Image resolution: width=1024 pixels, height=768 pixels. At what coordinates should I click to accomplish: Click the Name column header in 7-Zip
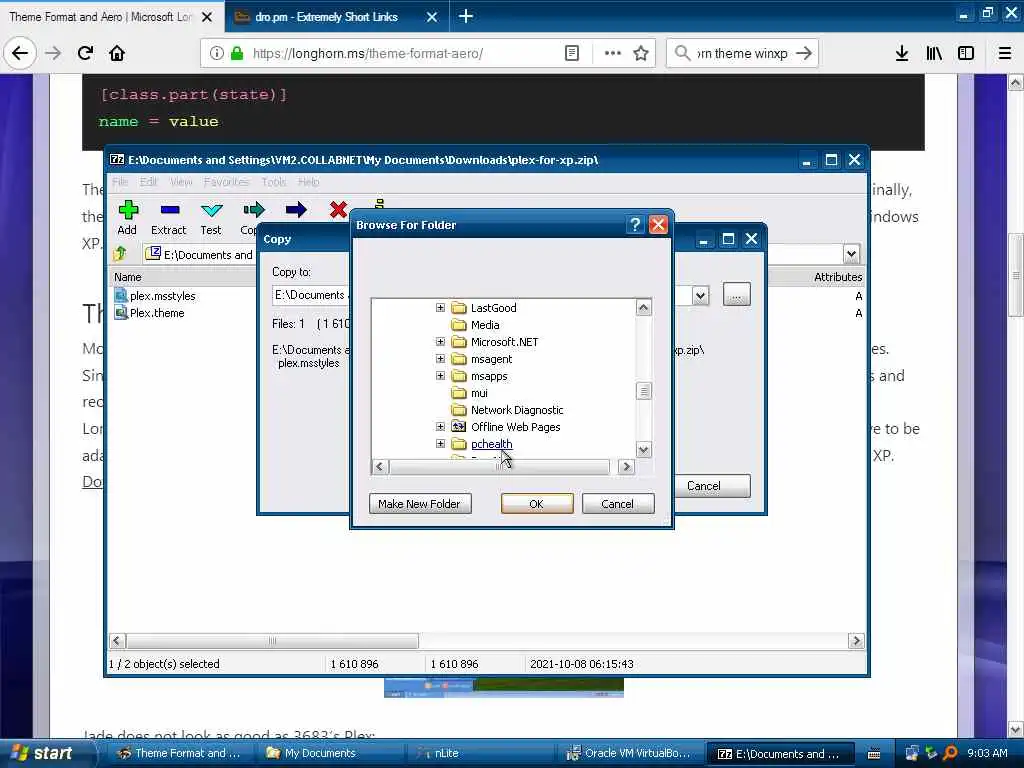(128, 277)
